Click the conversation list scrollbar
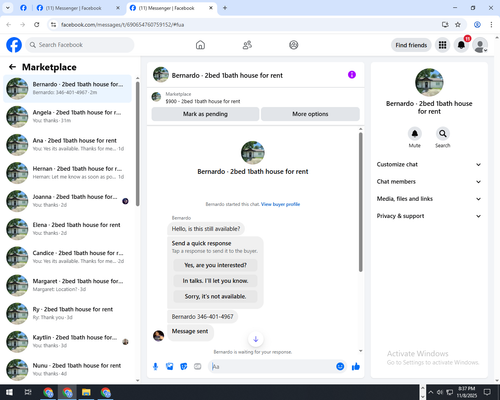Screen dimensions: 500x400 [138, 144]
